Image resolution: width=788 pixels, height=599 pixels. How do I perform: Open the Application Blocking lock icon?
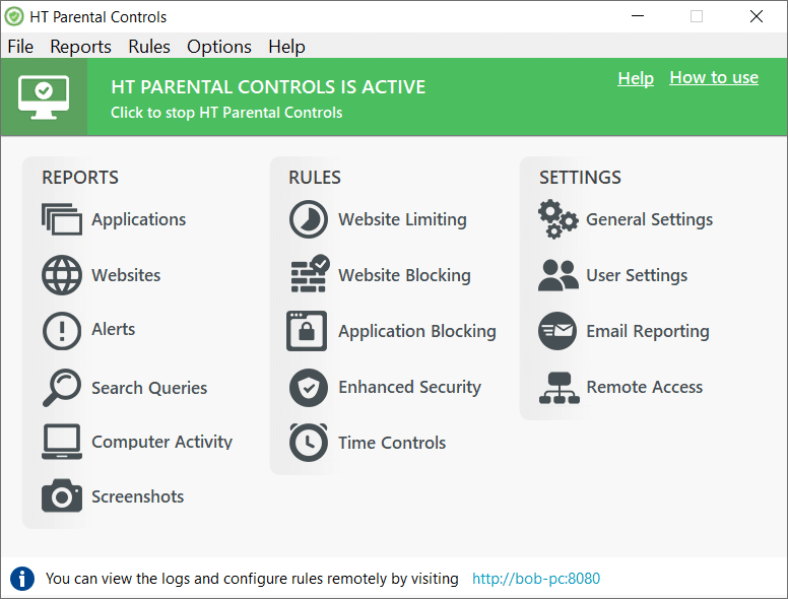click(x=307, y=331)
